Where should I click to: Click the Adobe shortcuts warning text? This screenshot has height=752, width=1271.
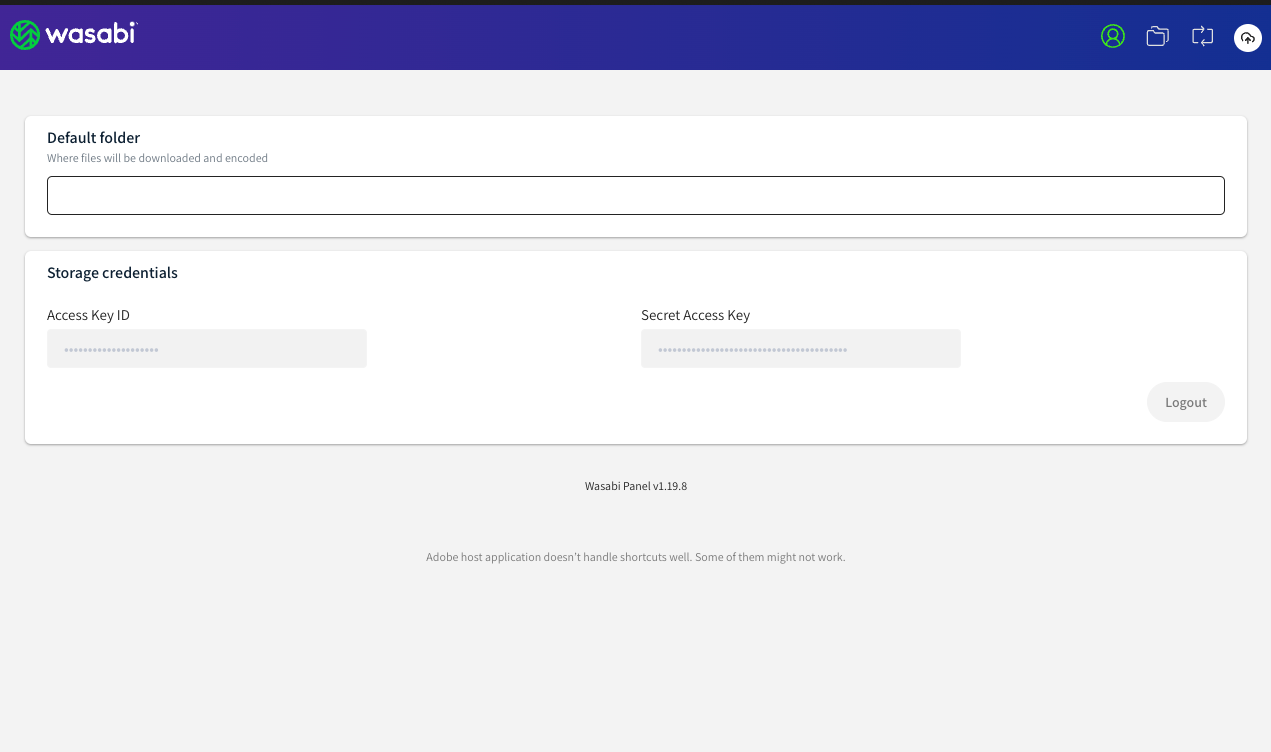tap(636, 557)
